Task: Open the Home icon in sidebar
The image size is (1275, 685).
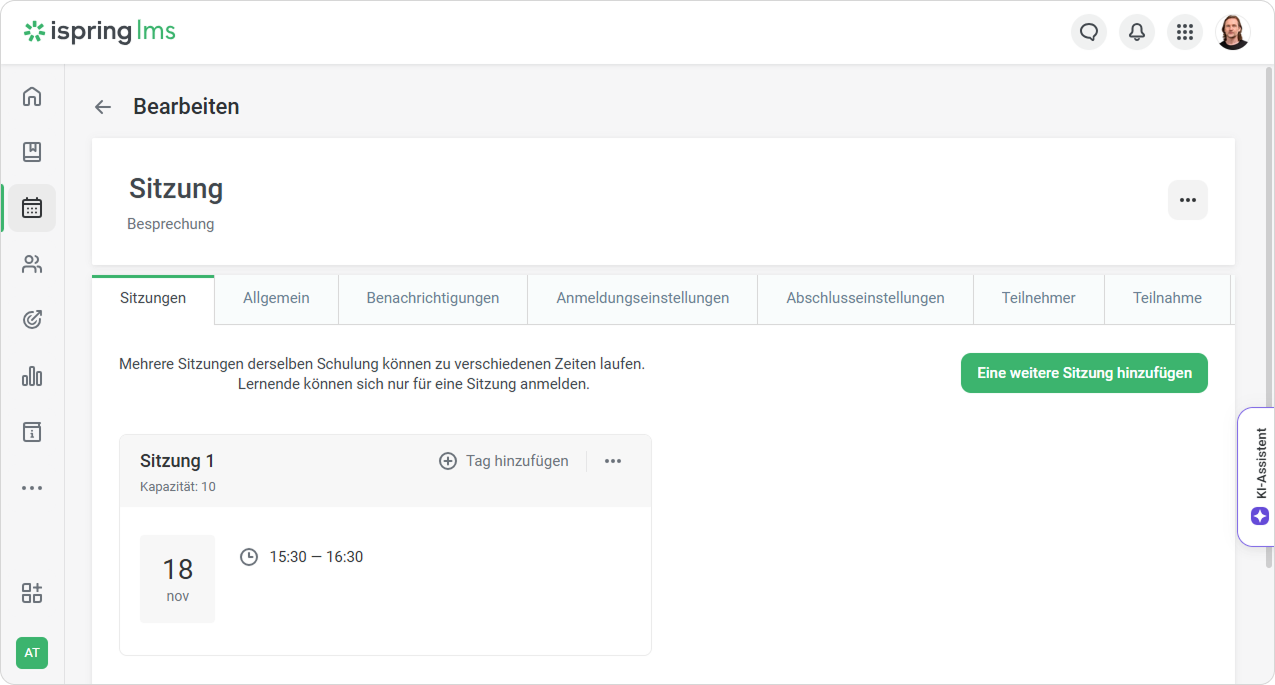Action: [32, 96]
